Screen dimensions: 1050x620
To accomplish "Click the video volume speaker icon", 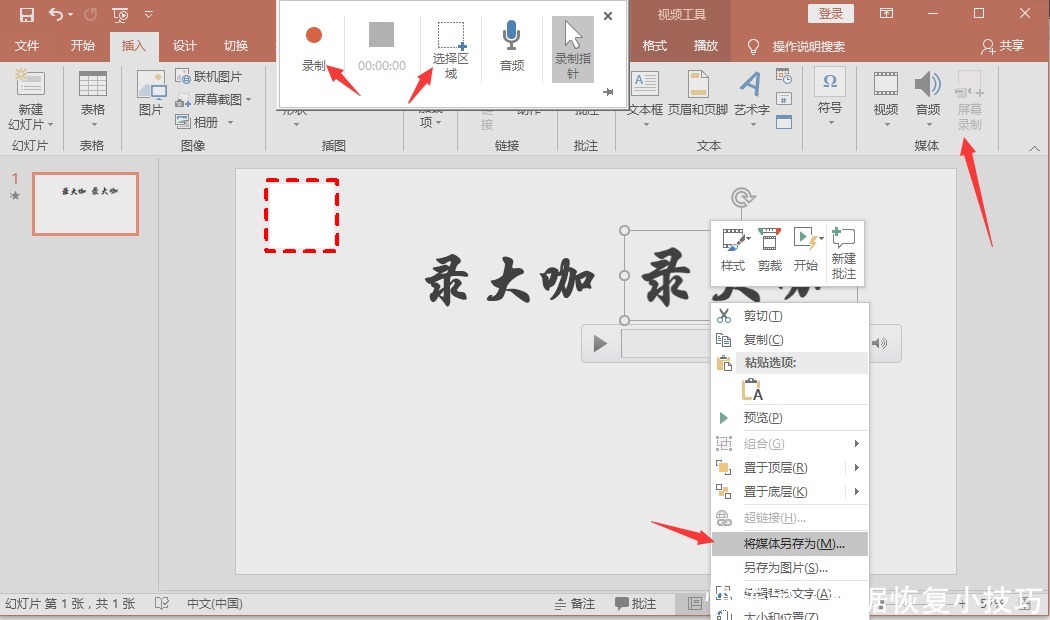I will click(879, 343).
